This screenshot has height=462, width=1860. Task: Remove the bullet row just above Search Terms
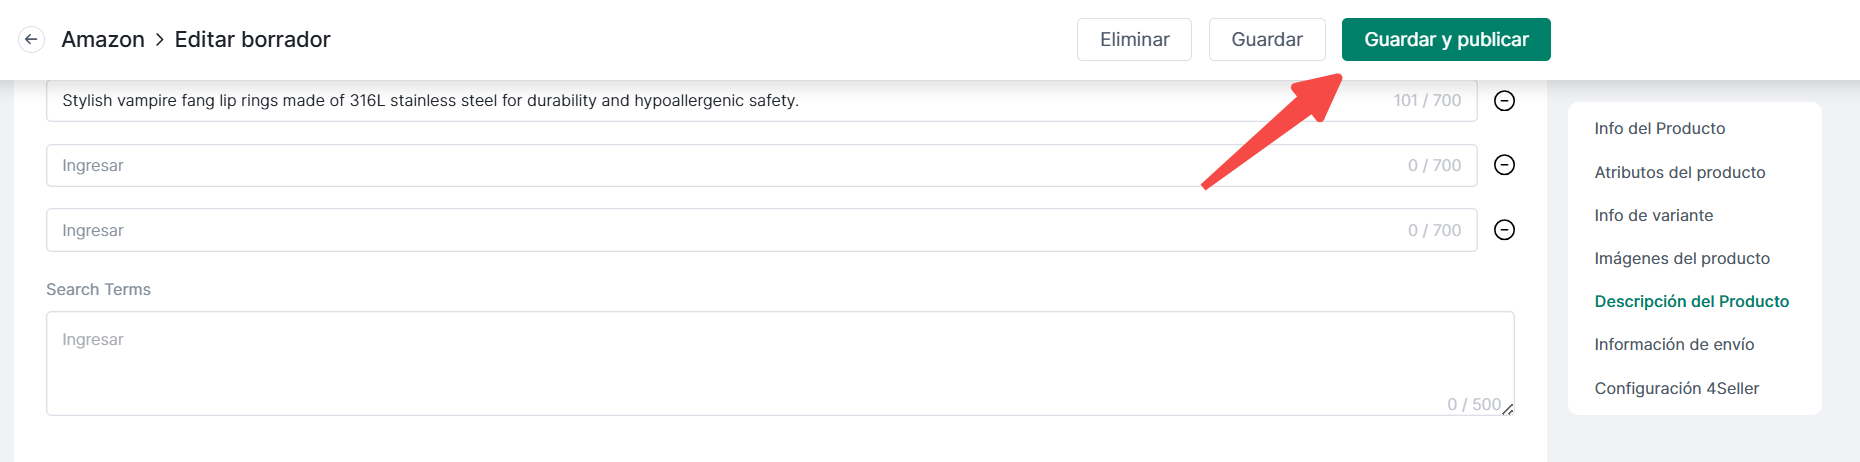(1504, 230)
